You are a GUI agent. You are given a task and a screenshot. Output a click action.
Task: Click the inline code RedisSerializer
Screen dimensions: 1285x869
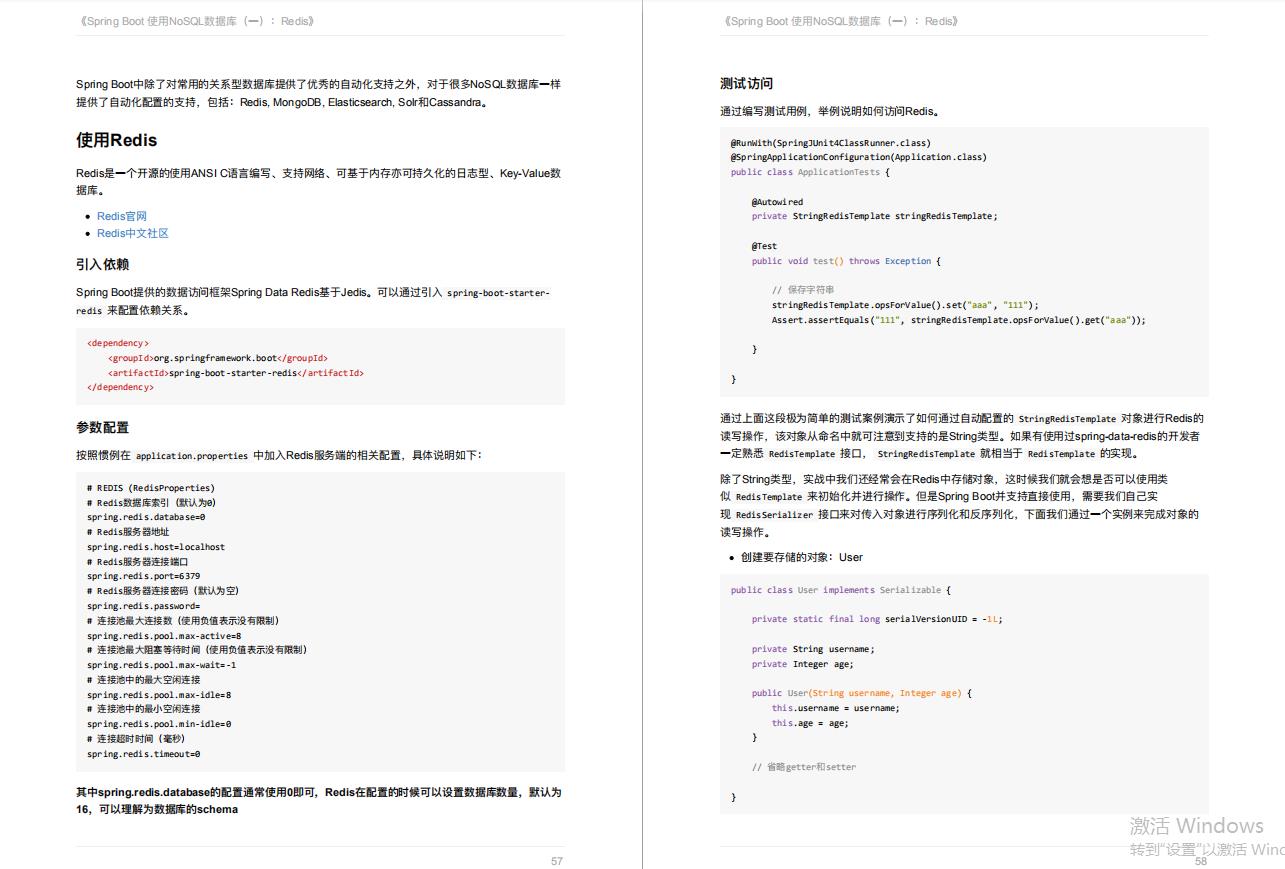(x=774, y=515)
